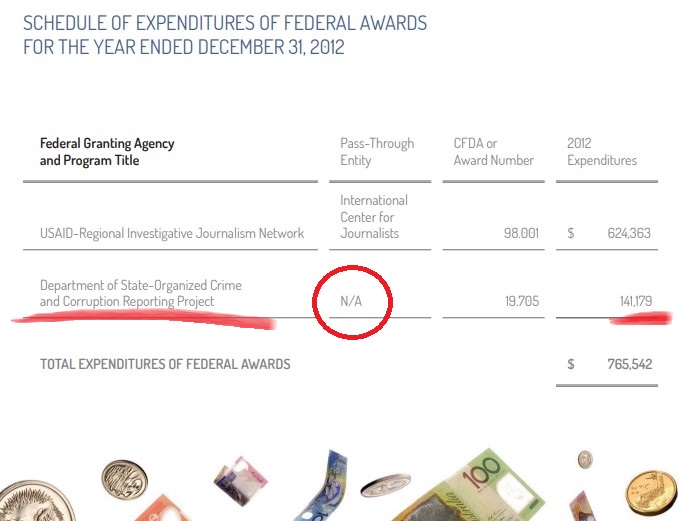The image size is (679, 521).
Task: Click the Pass-Through Entity column header
Action: click(x=377, y=152)
